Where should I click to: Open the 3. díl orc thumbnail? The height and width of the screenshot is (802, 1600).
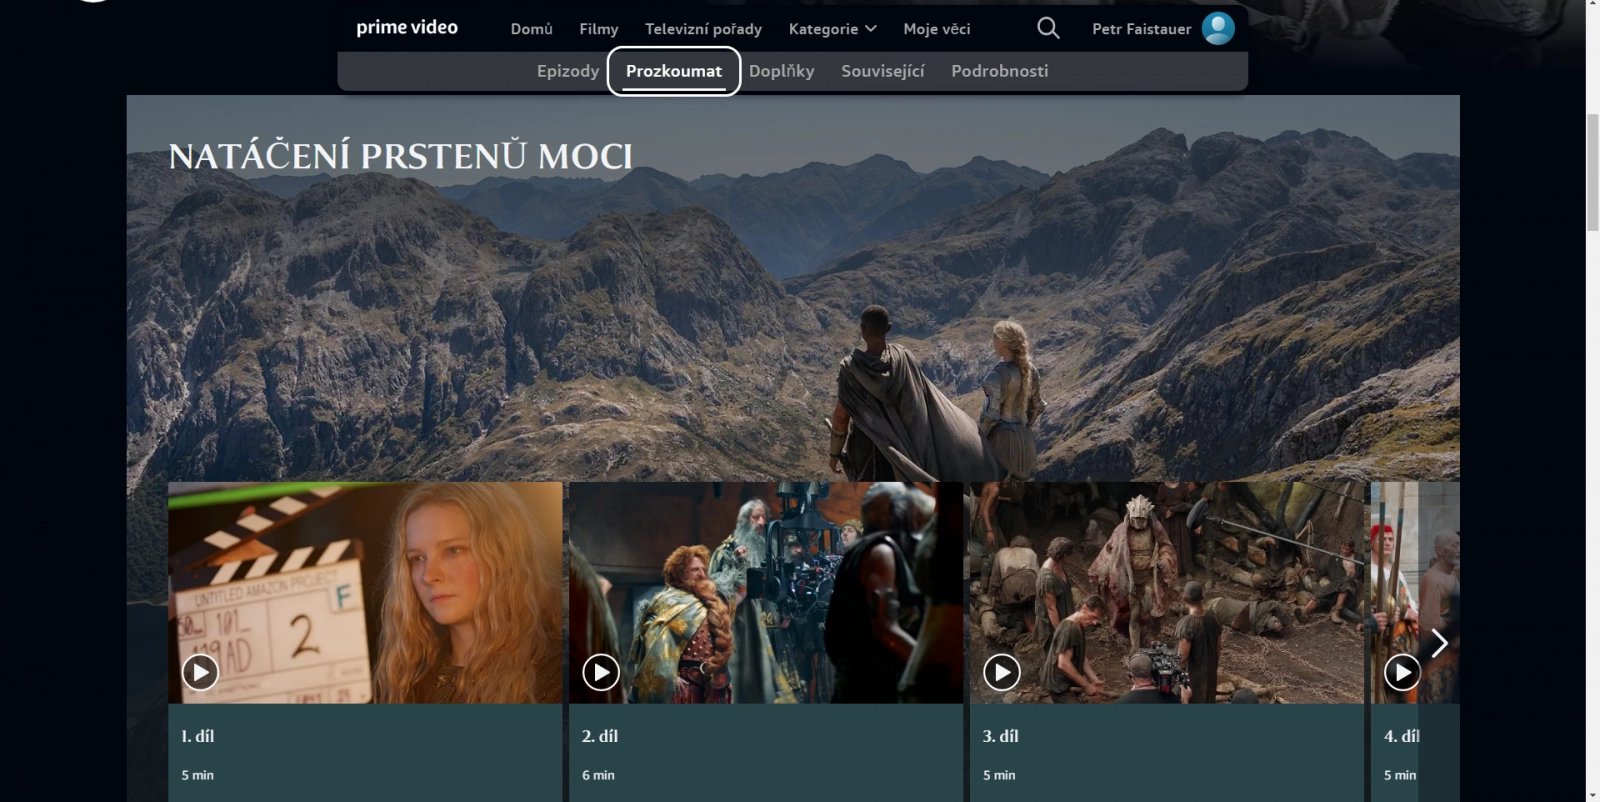point(1167,592)
